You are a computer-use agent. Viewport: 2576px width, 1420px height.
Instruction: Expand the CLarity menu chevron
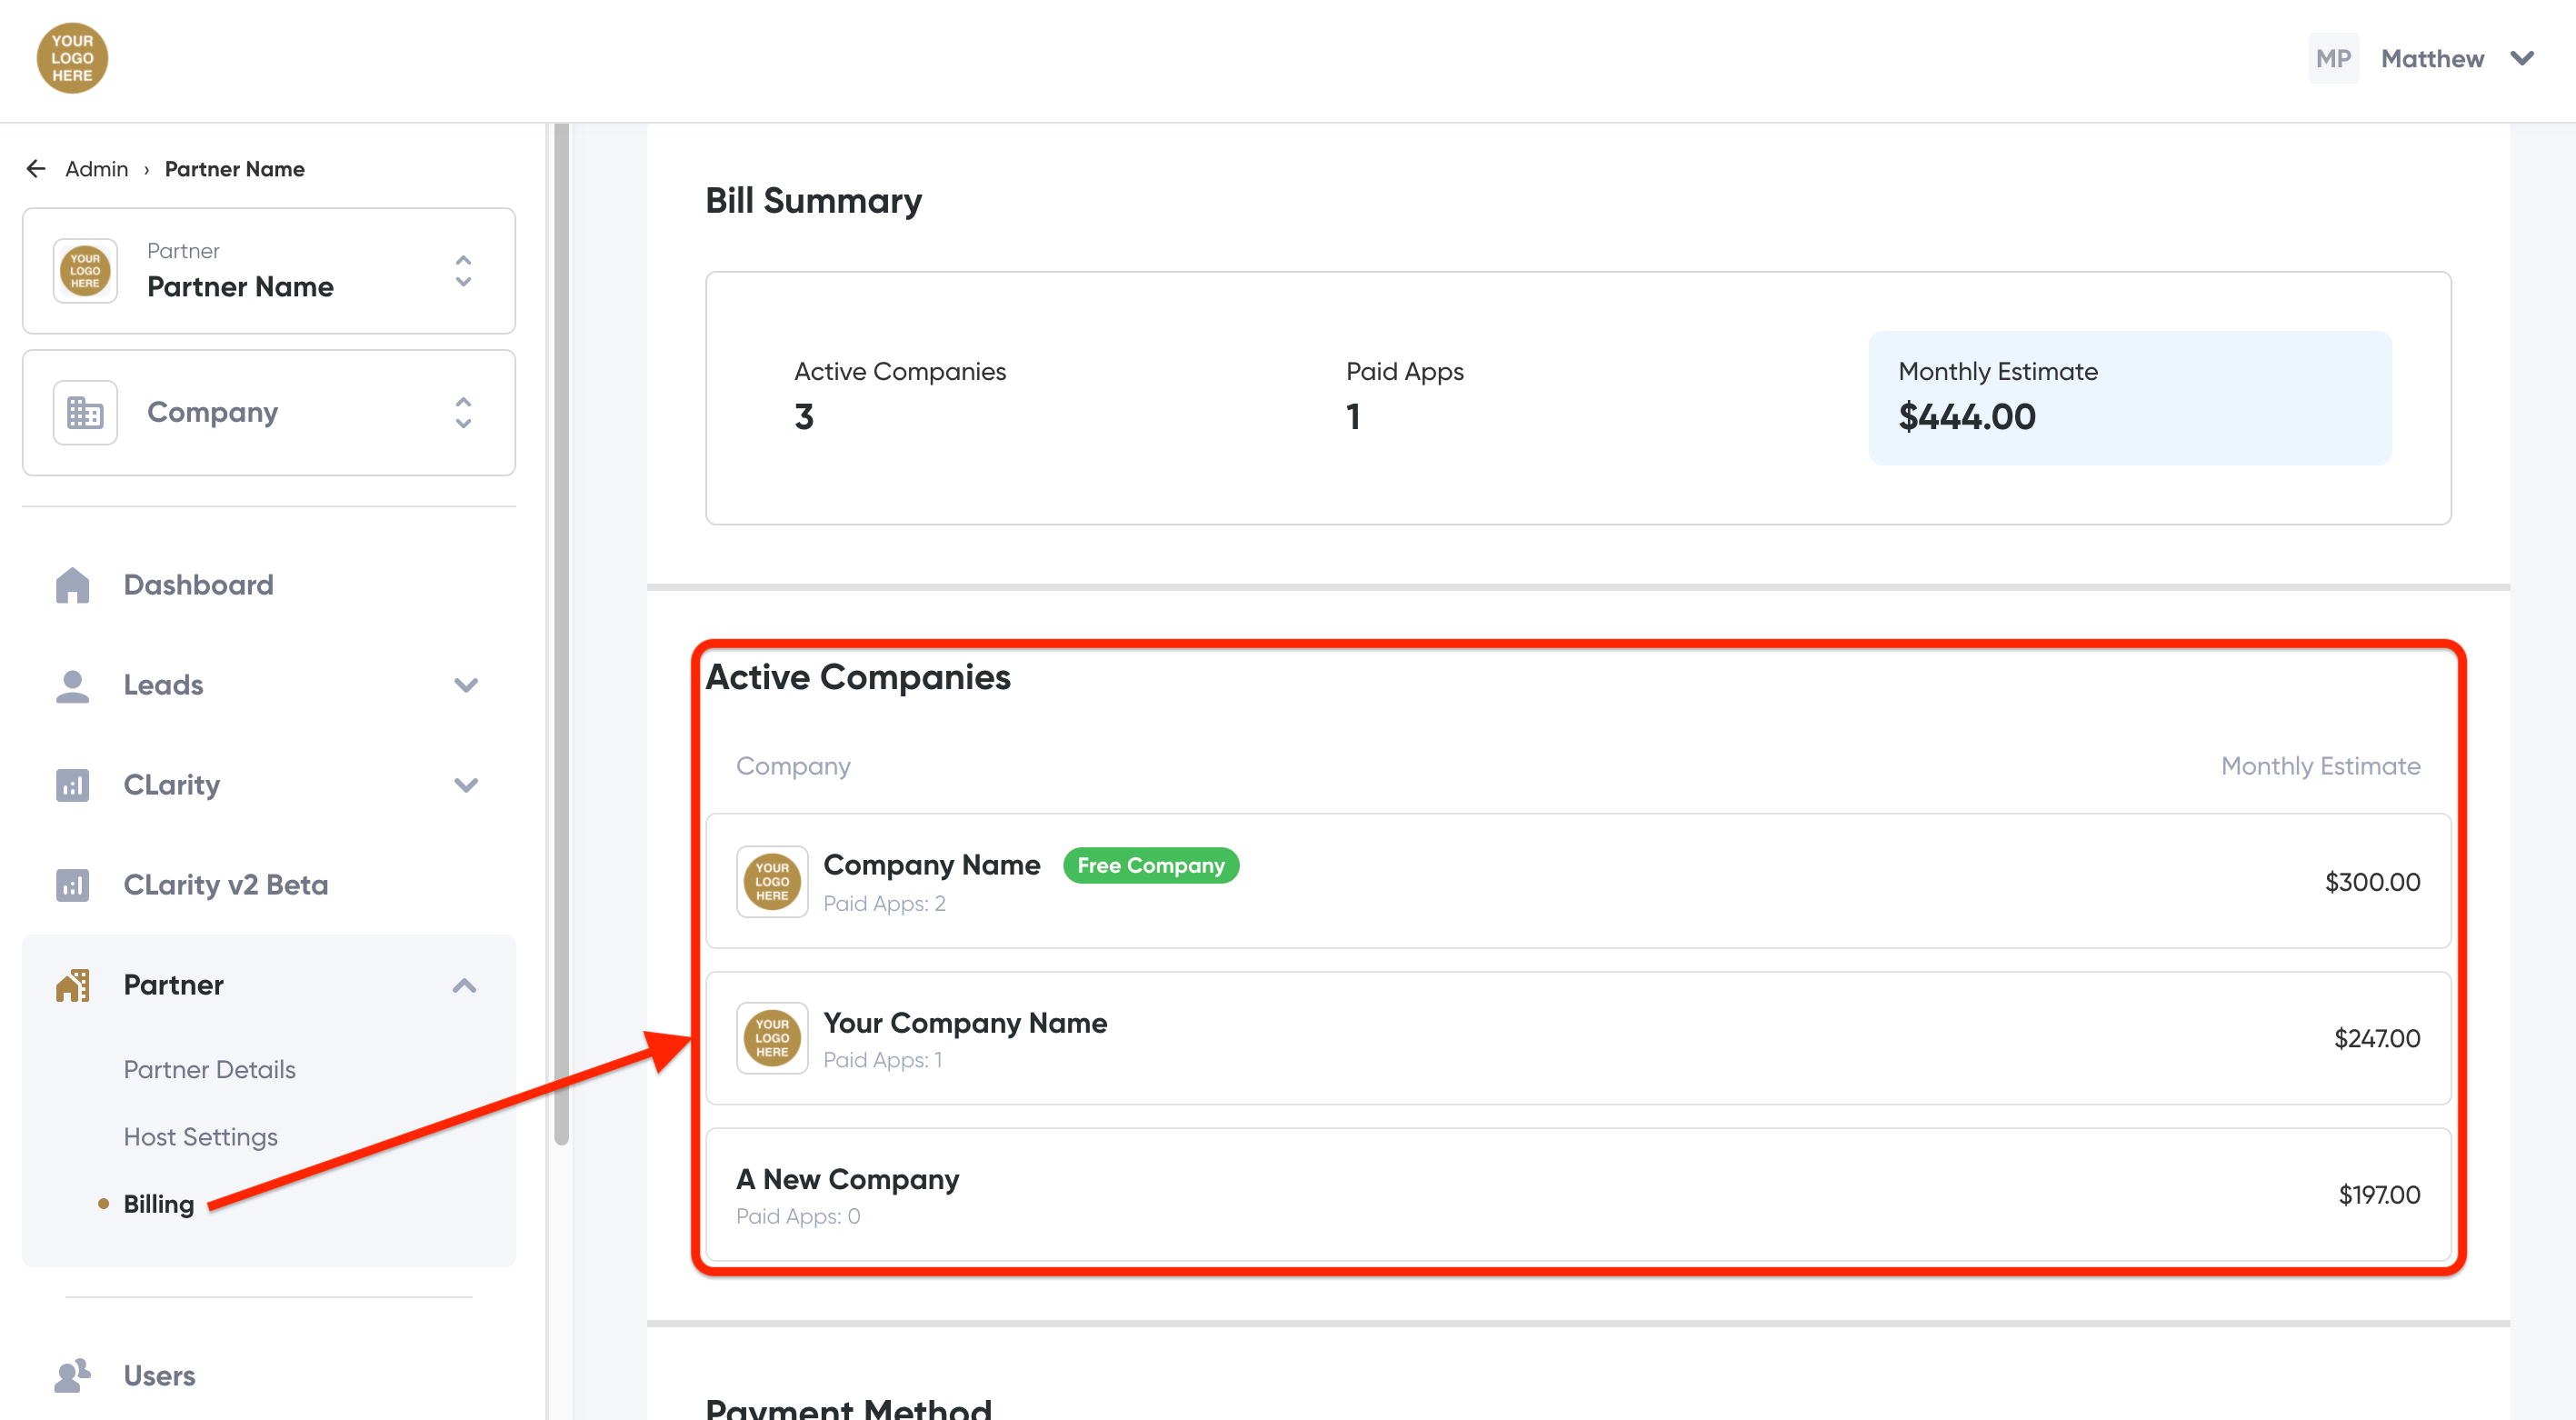click(x=465, y=785)
